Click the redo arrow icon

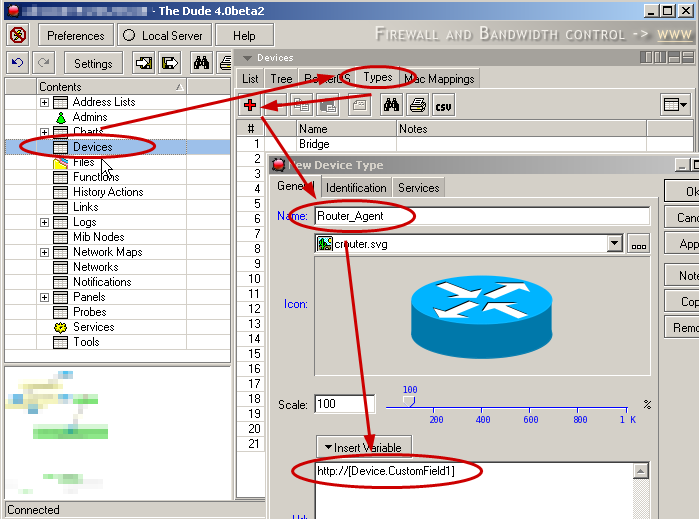point(44,63)
